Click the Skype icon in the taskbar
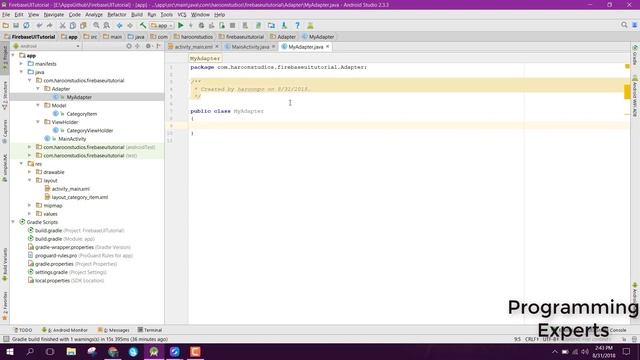Image resolution: width=640 pixels, height=360 pixels. point(133,351)
